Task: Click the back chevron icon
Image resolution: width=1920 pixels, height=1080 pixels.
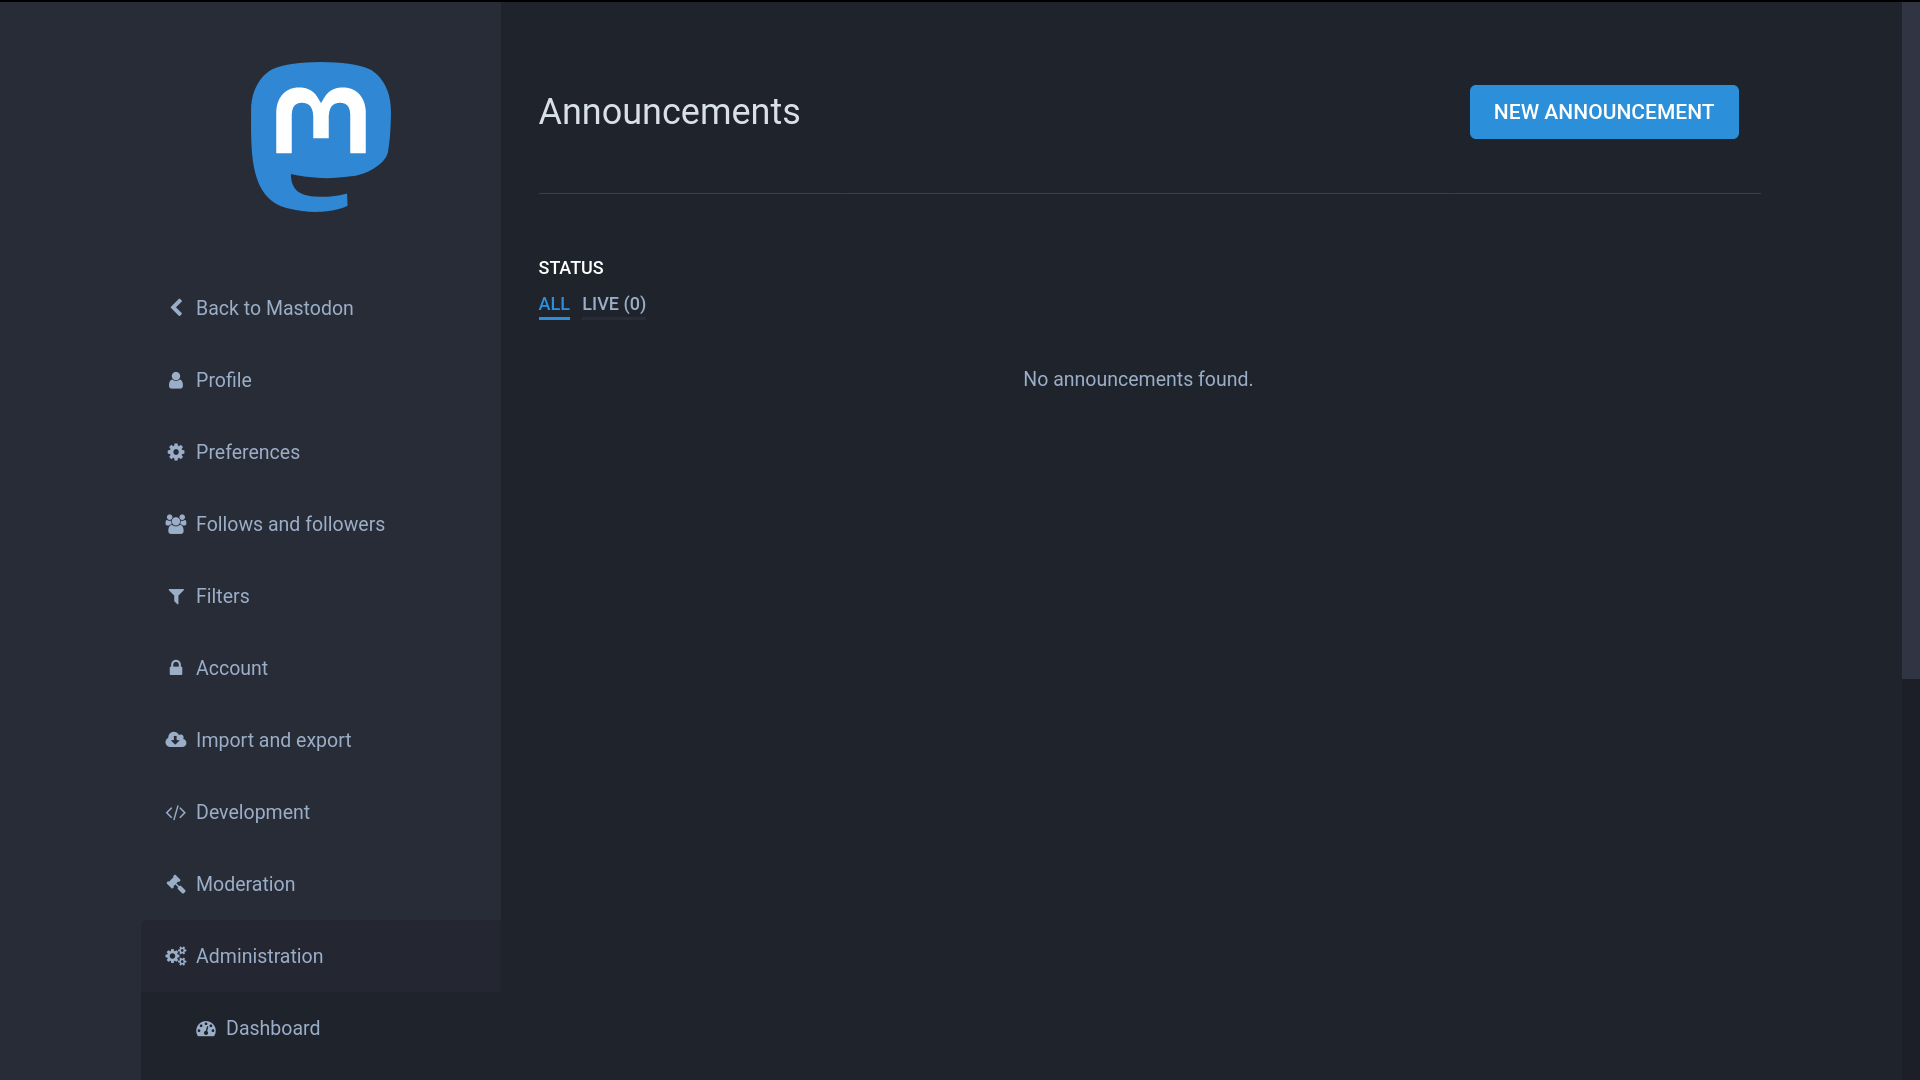Action: pyautogui.click(x=176, y=308)
